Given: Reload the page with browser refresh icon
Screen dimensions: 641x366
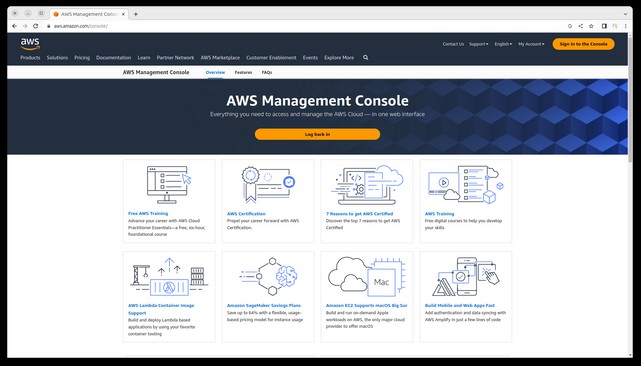Looking at the screenshot, I should tap(36, 26).
